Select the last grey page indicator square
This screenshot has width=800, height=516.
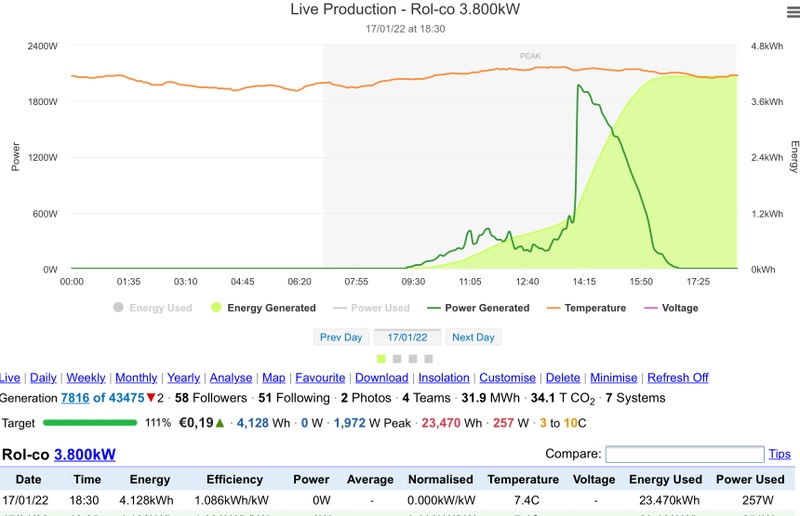point(429,358)
